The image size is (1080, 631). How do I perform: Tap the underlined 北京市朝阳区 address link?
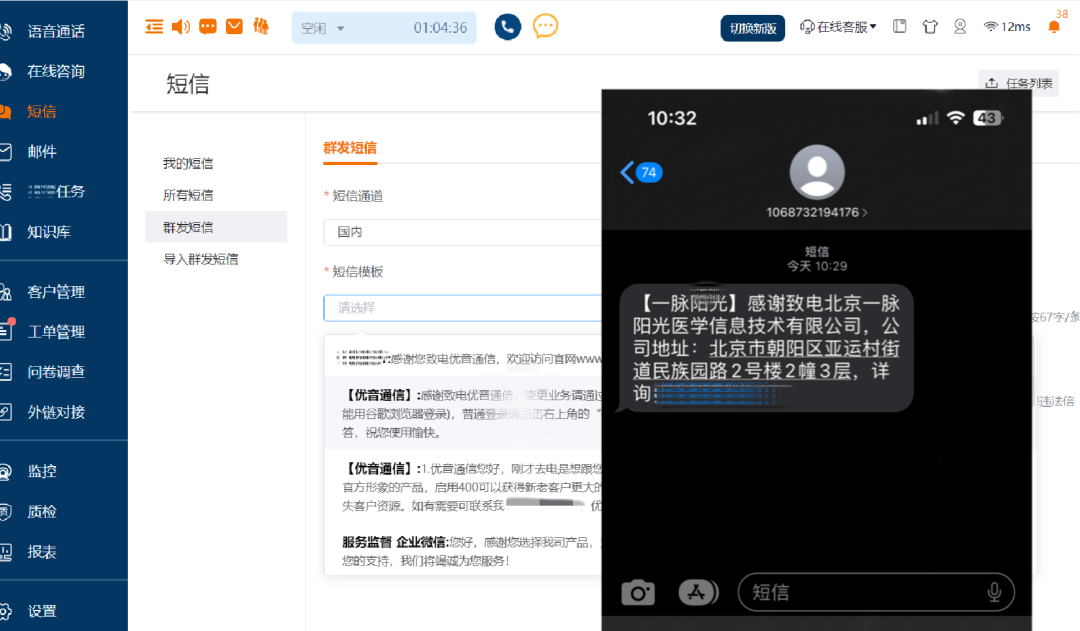coord(766,360)
